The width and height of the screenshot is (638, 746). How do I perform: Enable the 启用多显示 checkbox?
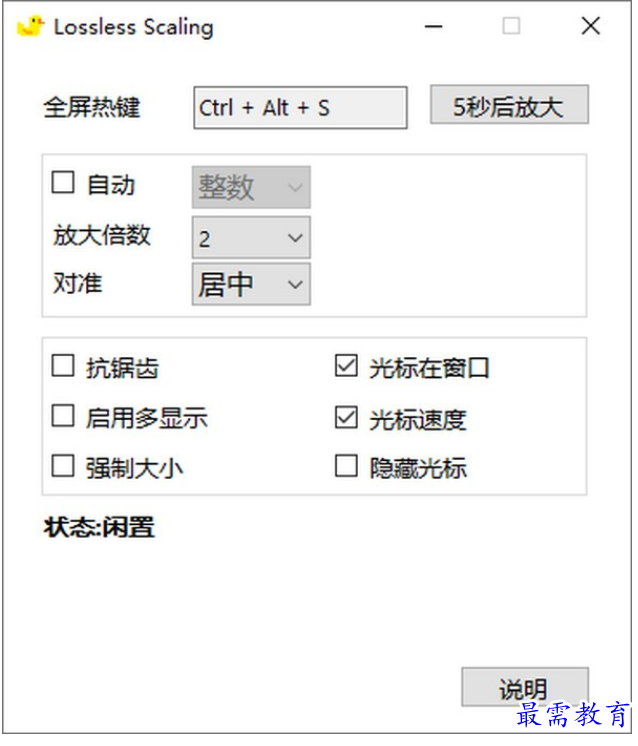pos(64,416)
